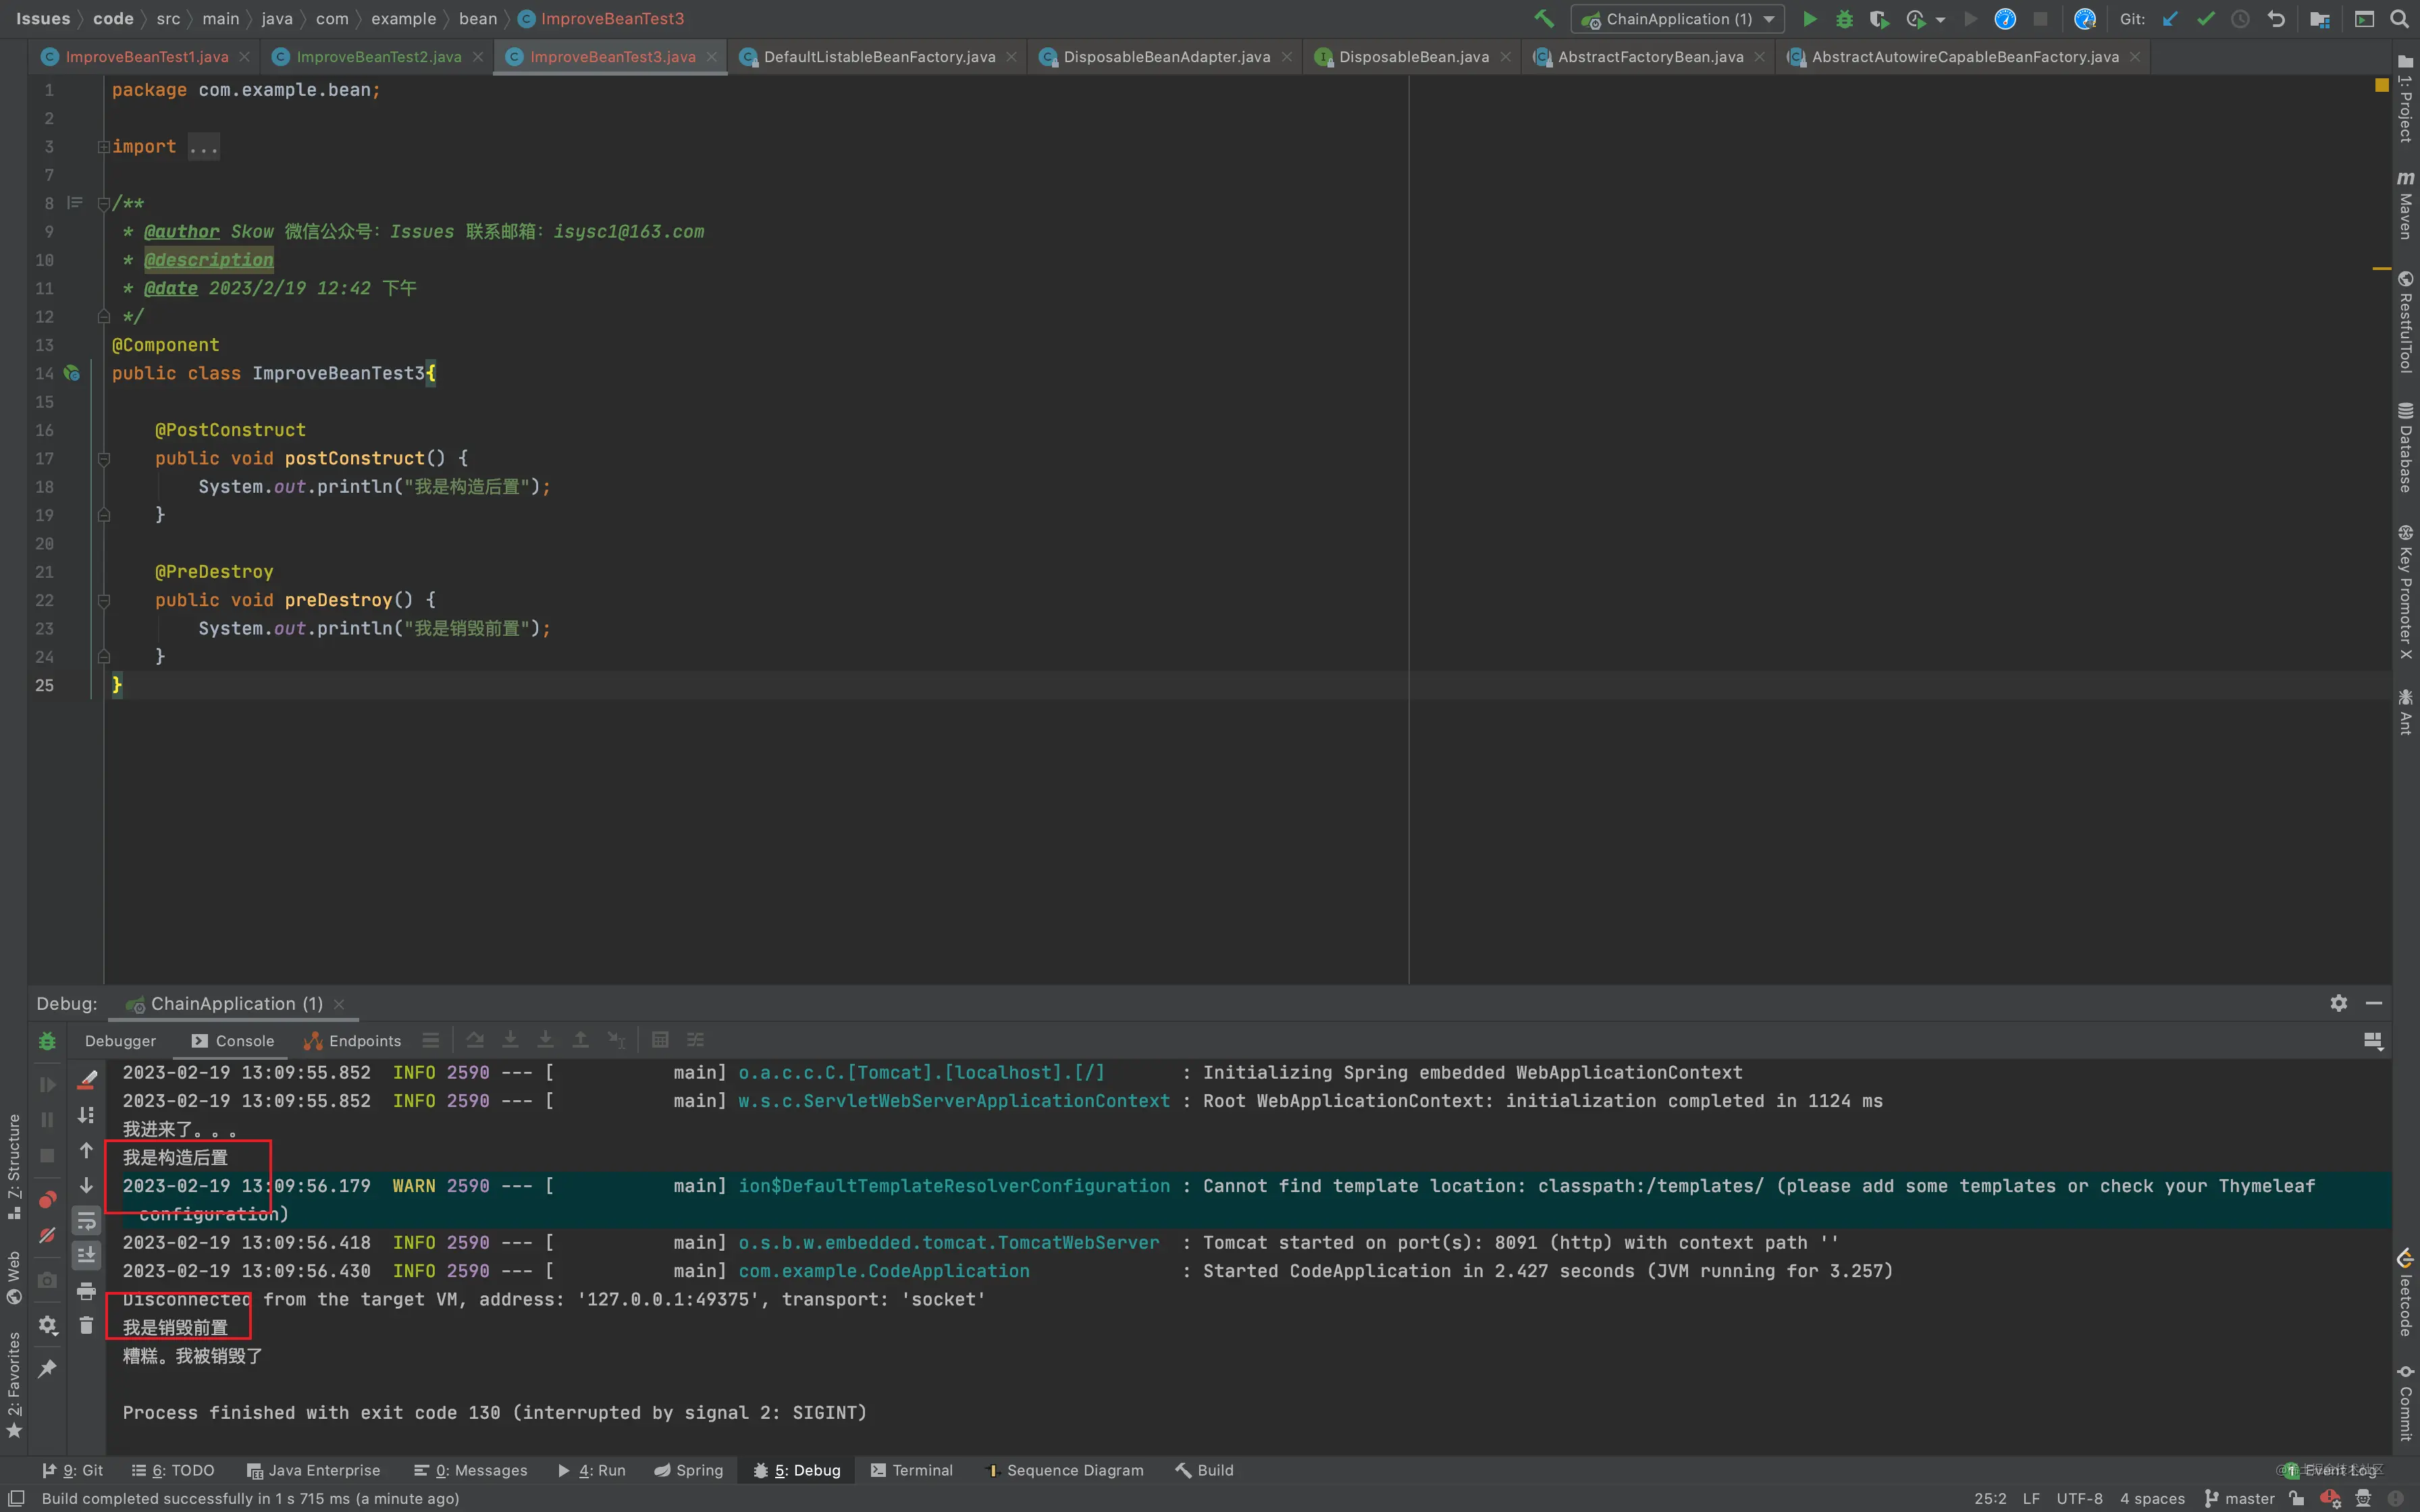Click the Run with Coverage shield icon
Image resolution: width=2420 pixels, height=1512 pixels.
pos(1879,19)
